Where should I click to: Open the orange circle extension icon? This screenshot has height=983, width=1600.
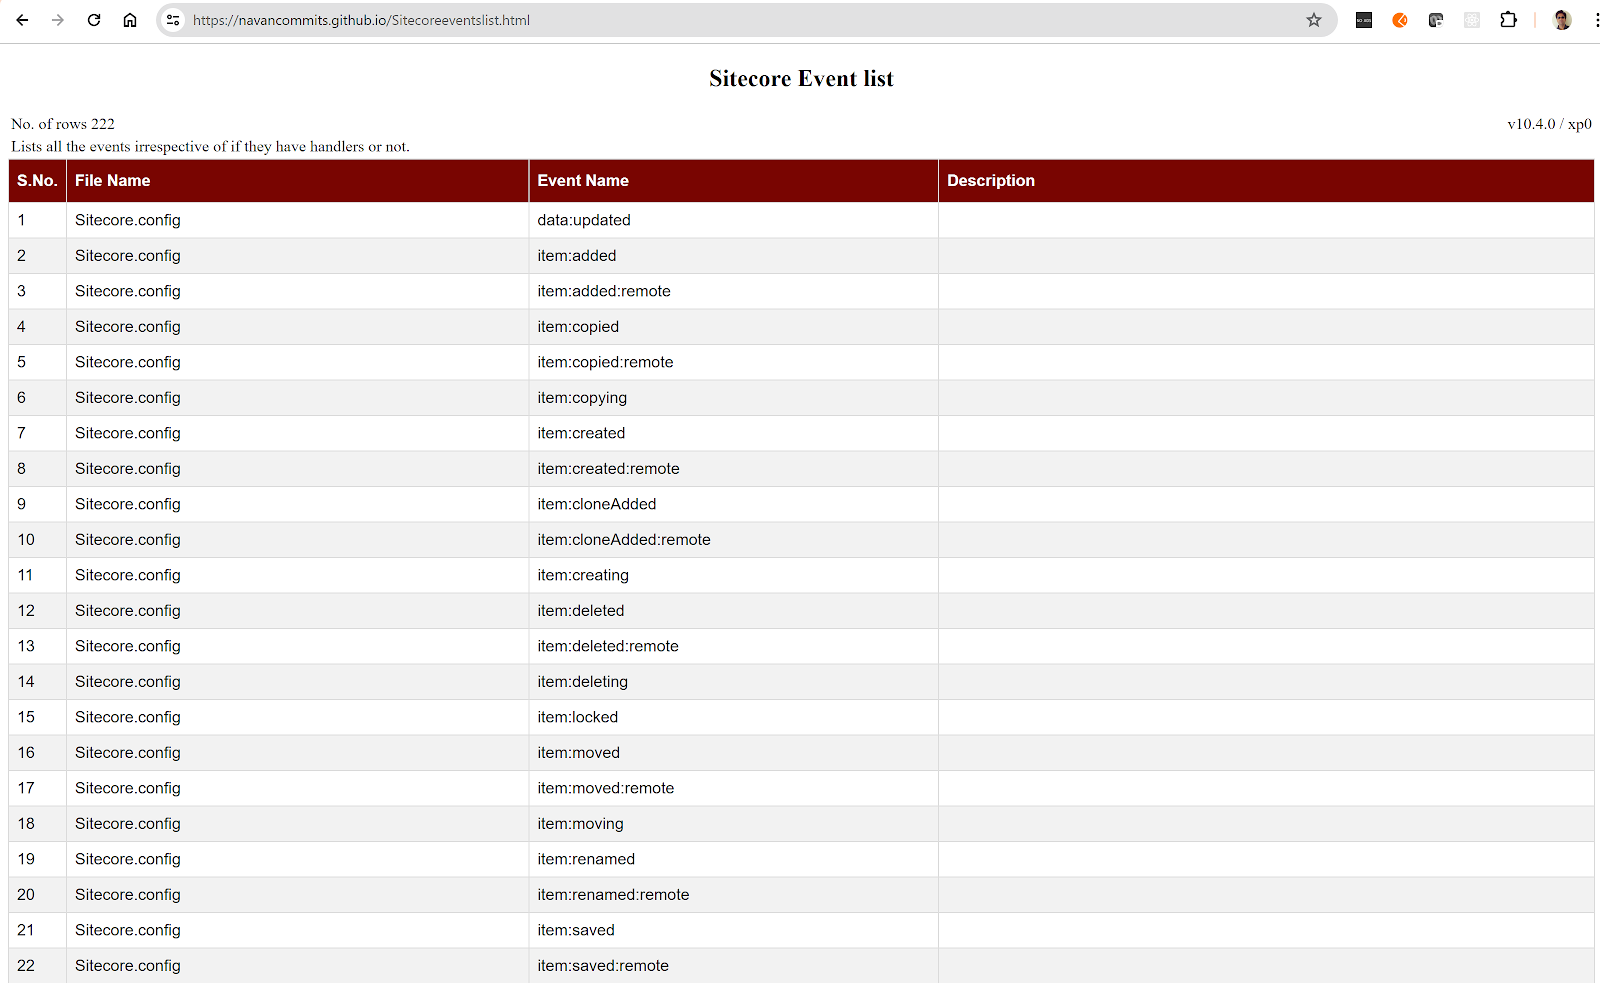coord(1400,20)
